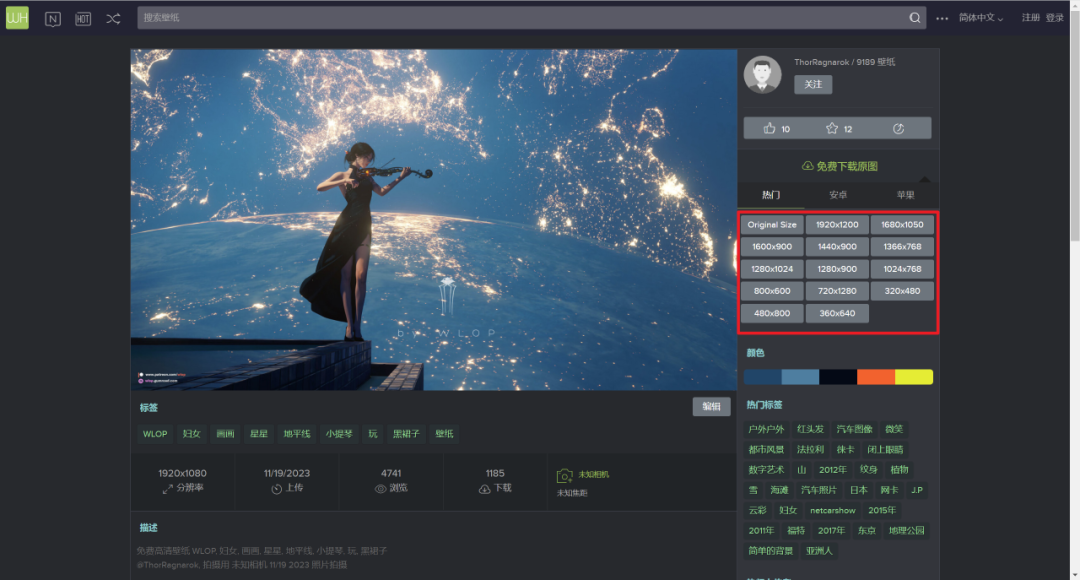Click the 星星 tag

pyautogui.click(x=259, y=434)
